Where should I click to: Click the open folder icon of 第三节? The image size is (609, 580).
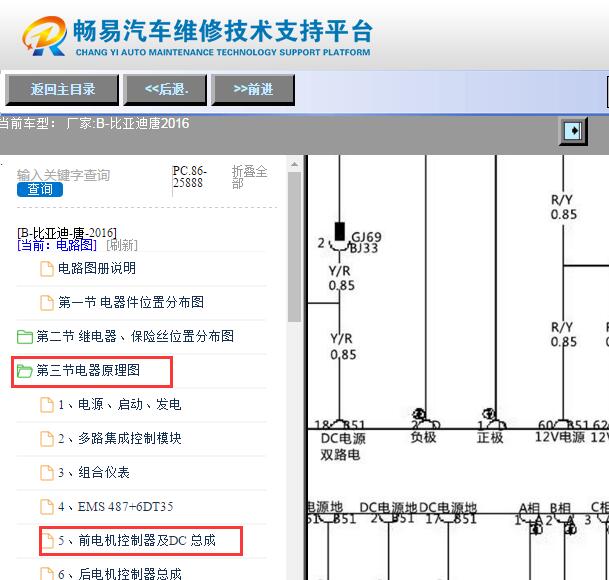(x=24, y=371)
